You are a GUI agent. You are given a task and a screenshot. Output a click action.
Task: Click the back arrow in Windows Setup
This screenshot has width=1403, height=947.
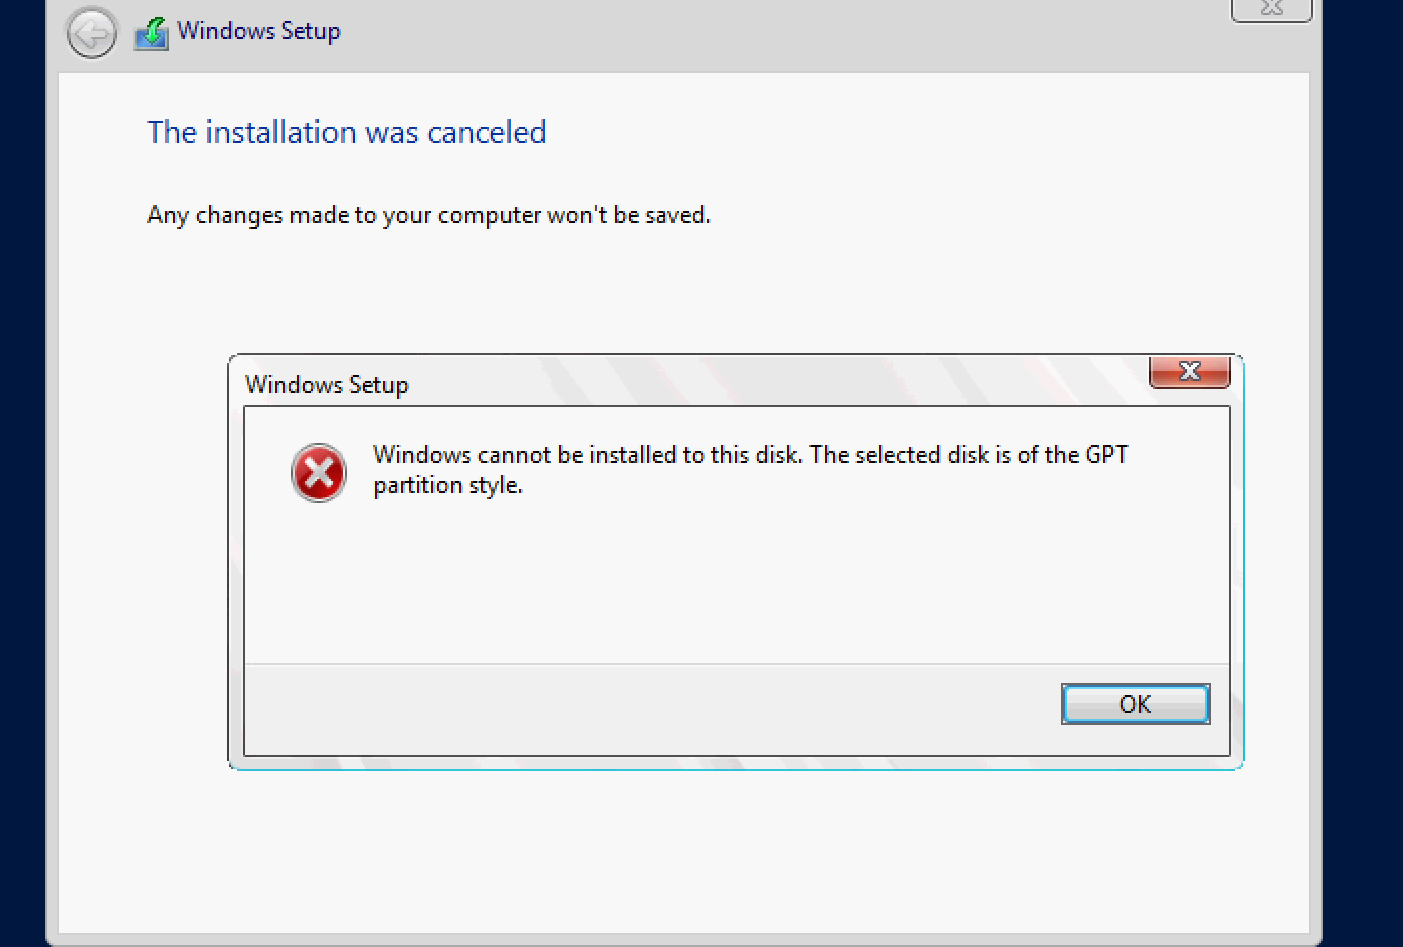point(92,34)
